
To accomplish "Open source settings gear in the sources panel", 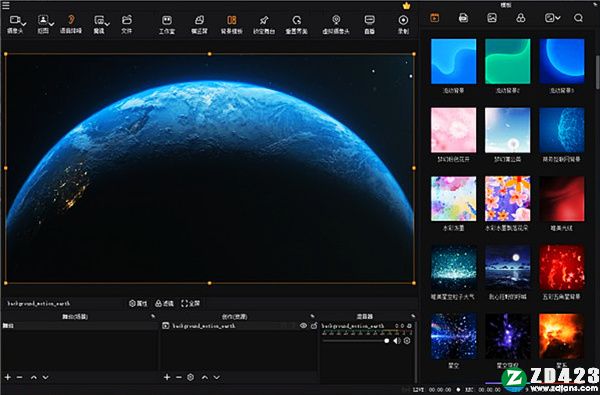I will pyautogui.click(x=191, y=377).
